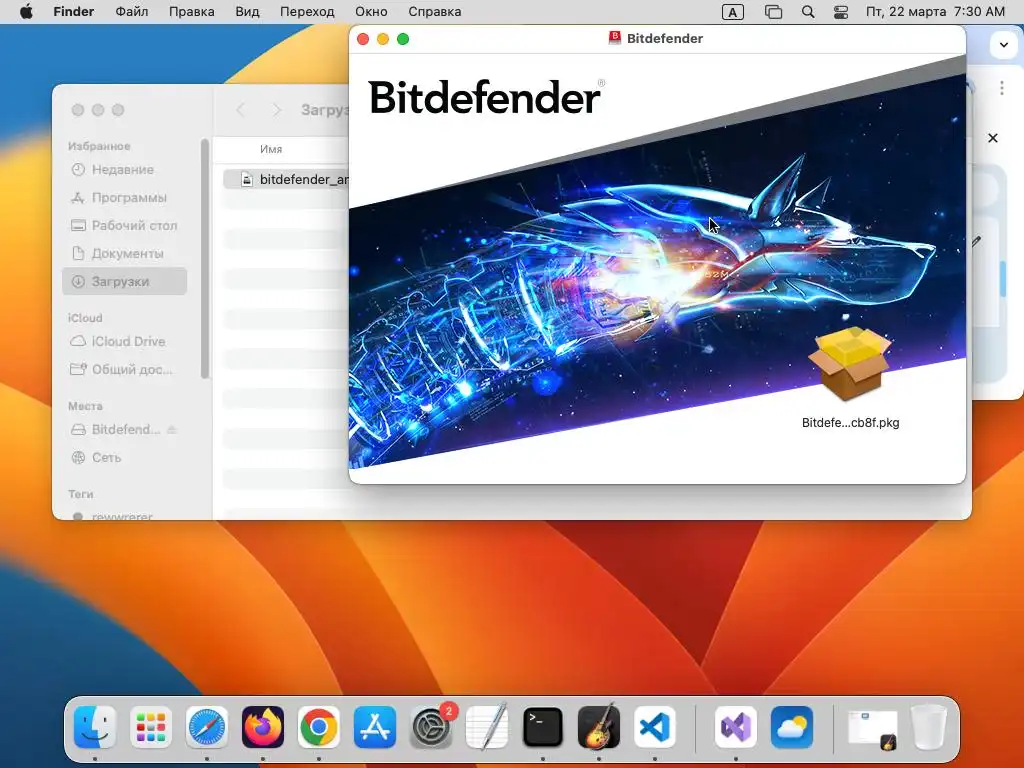Click the keyboard input source indicator

(733, 12)
